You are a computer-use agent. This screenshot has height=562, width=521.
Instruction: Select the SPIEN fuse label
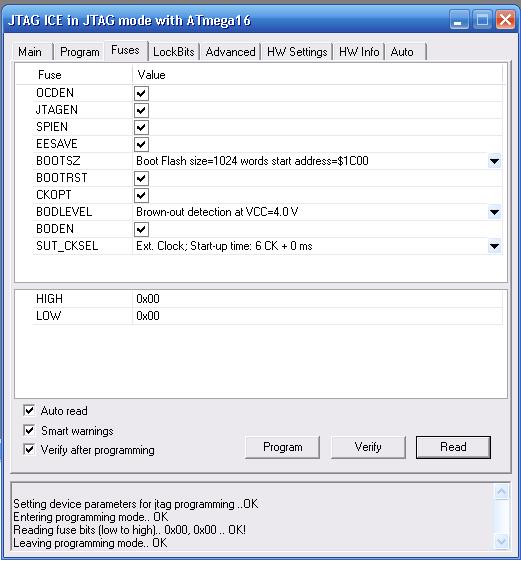pos(52,127)
